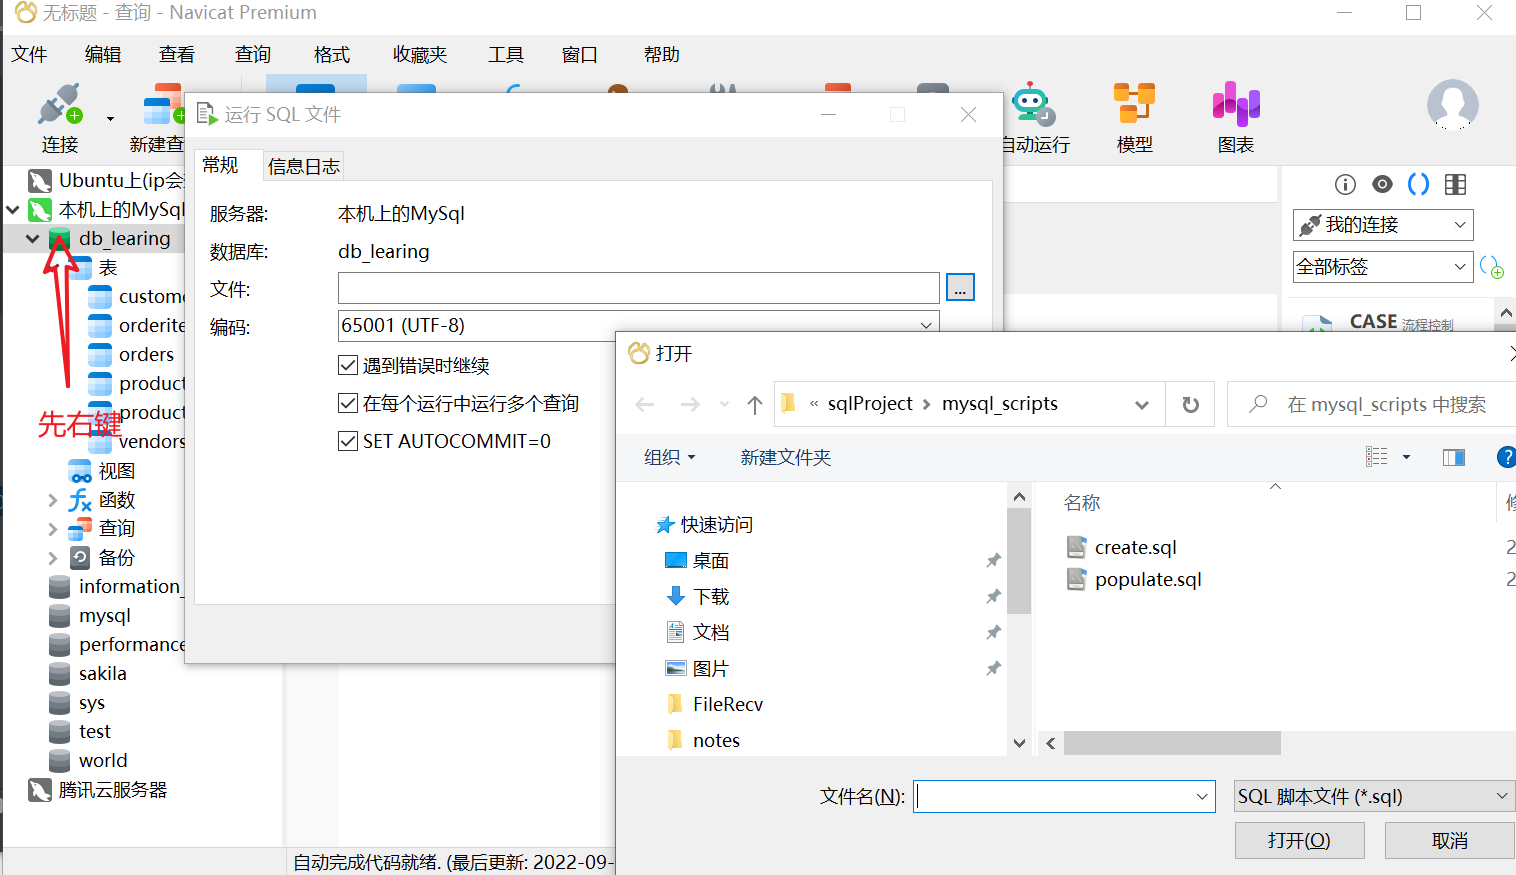
Task: Select the orders table
Action: pyautogui.click(x=146, y=355)
